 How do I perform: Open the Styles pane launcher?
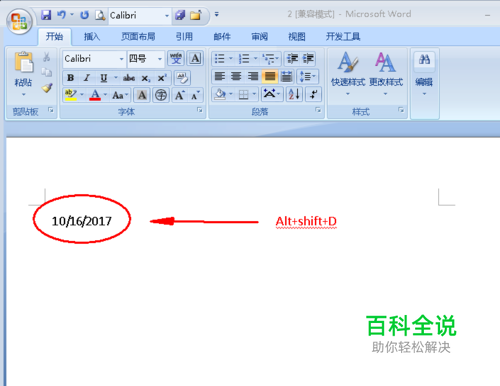401,110
